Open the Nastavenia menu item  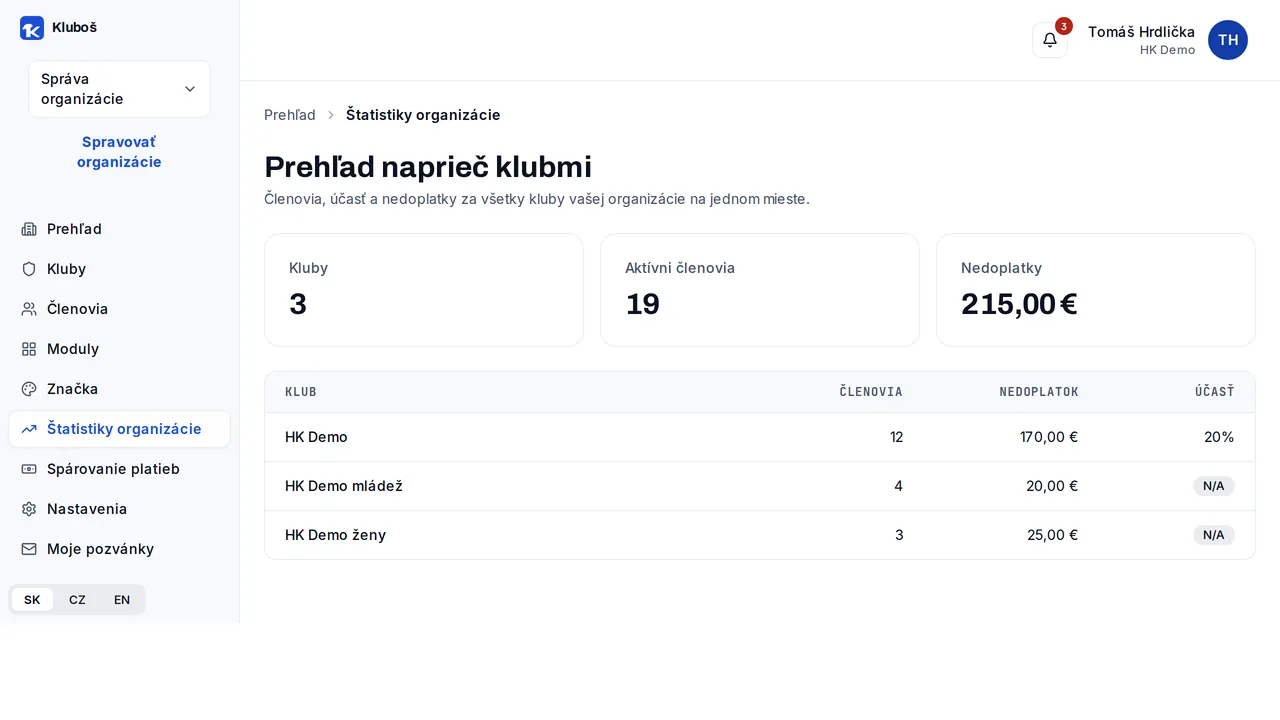(x=119, y=509)
